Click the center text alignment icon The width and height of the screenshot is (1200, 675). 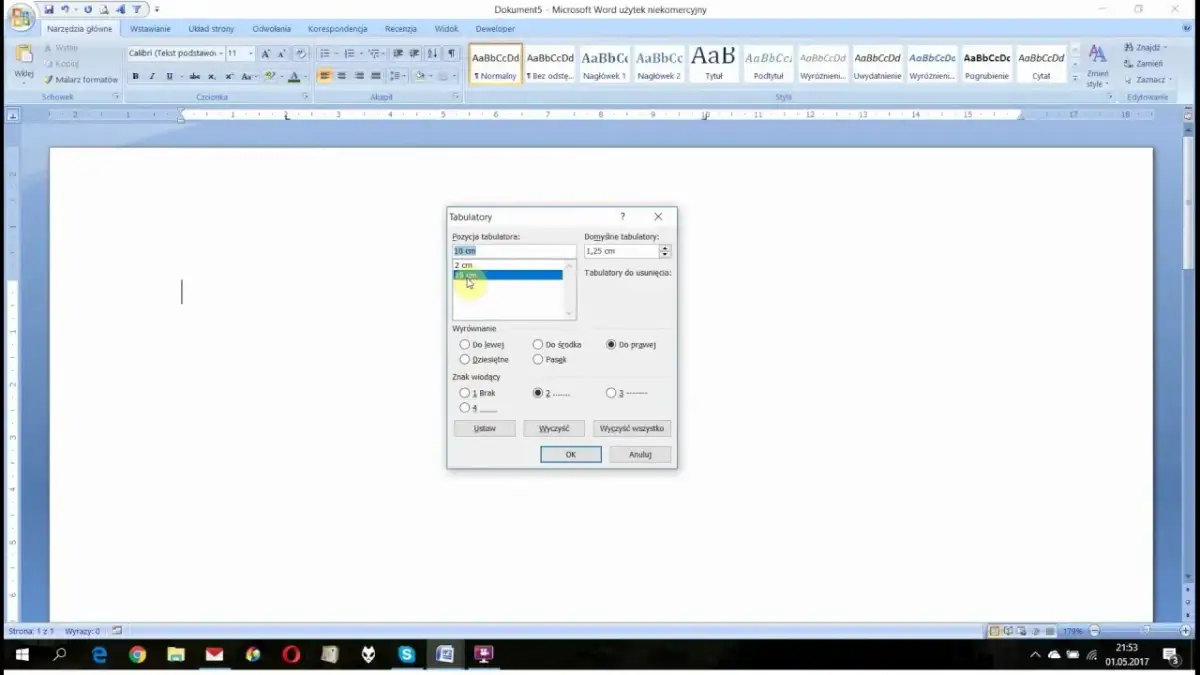342,76
